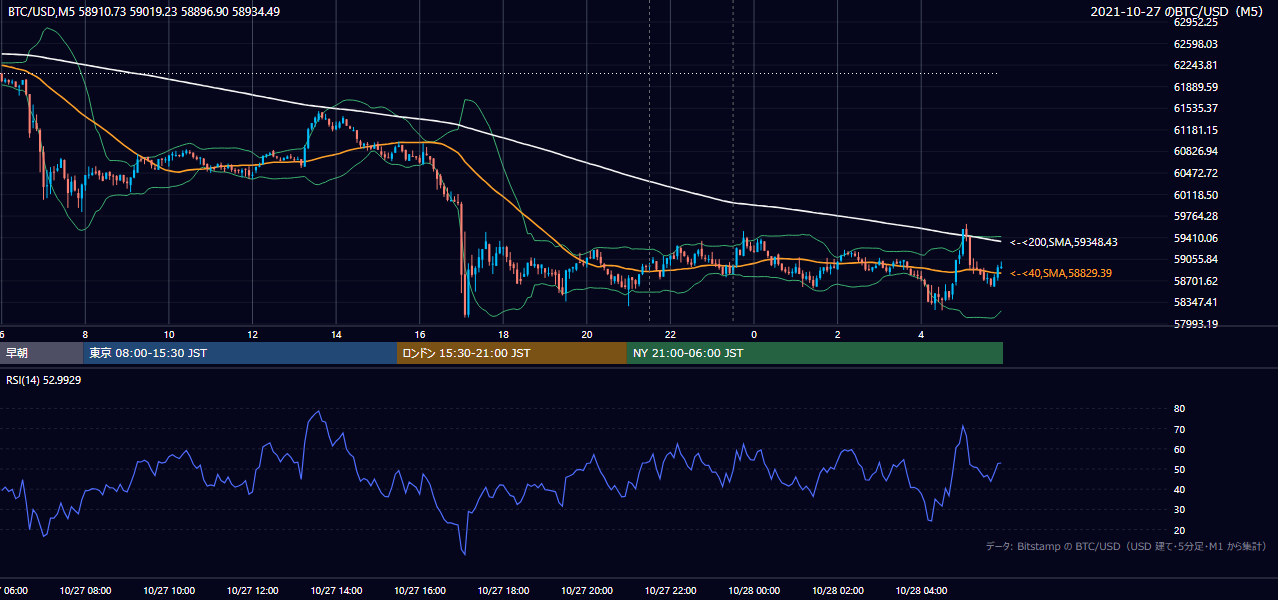Click the 60118.50 price axis label

[1195, 195]
